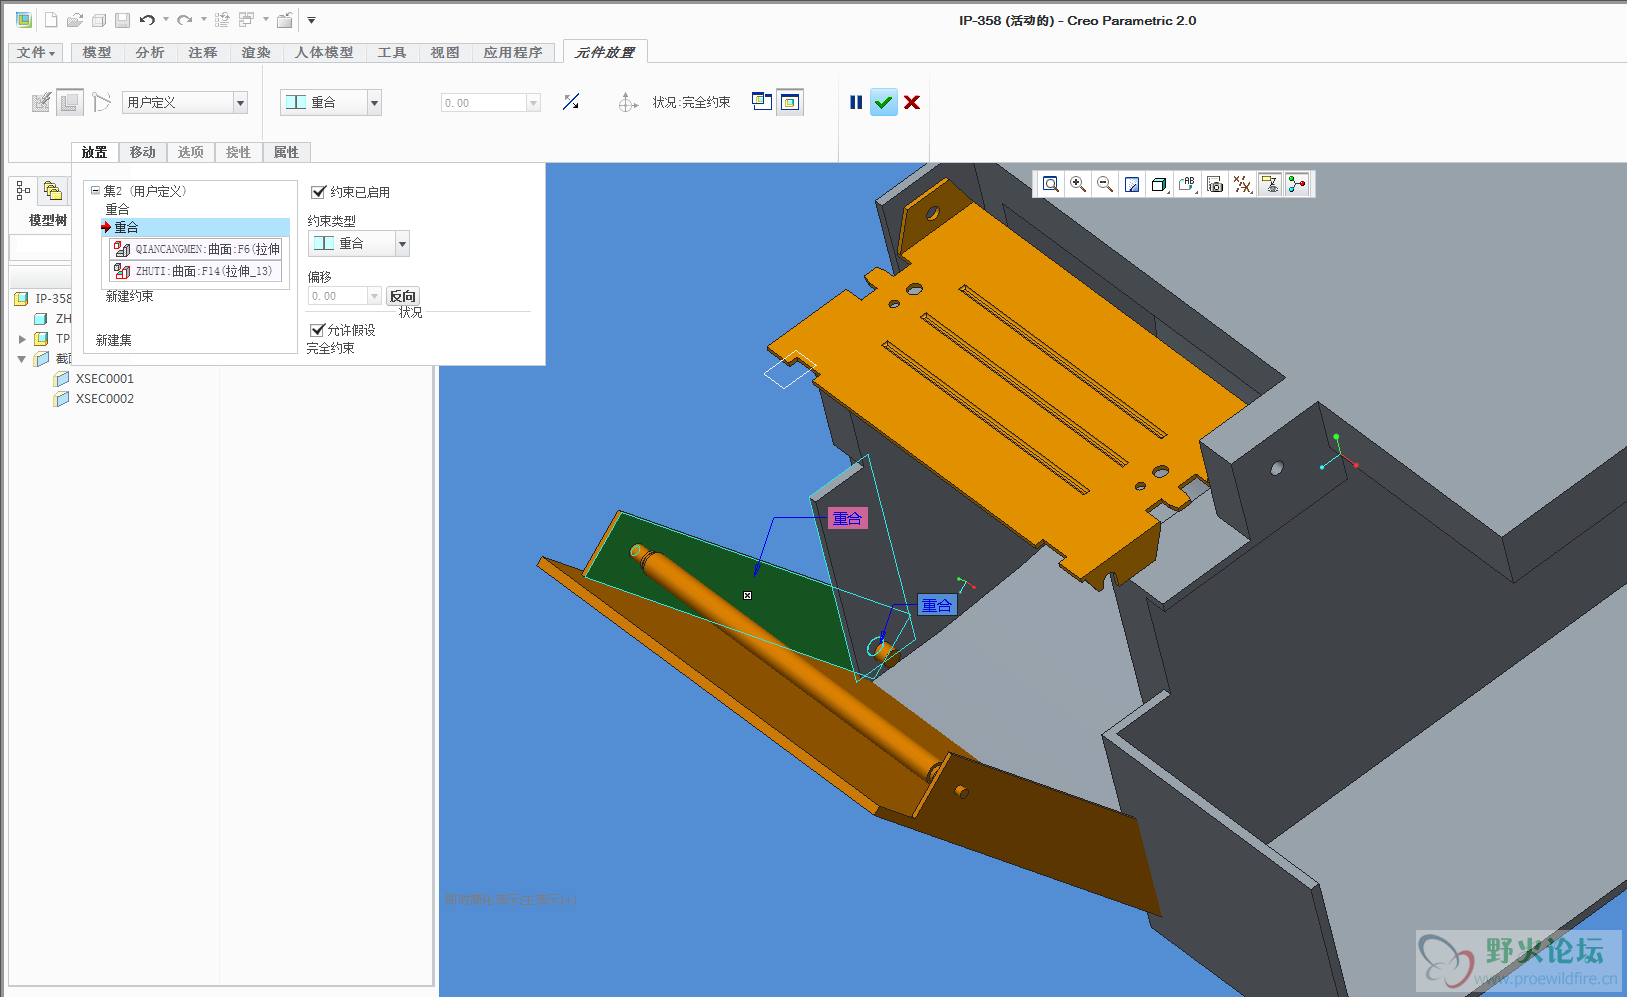
Task: Click the 反向 flip button
Action: pos(403,296)
